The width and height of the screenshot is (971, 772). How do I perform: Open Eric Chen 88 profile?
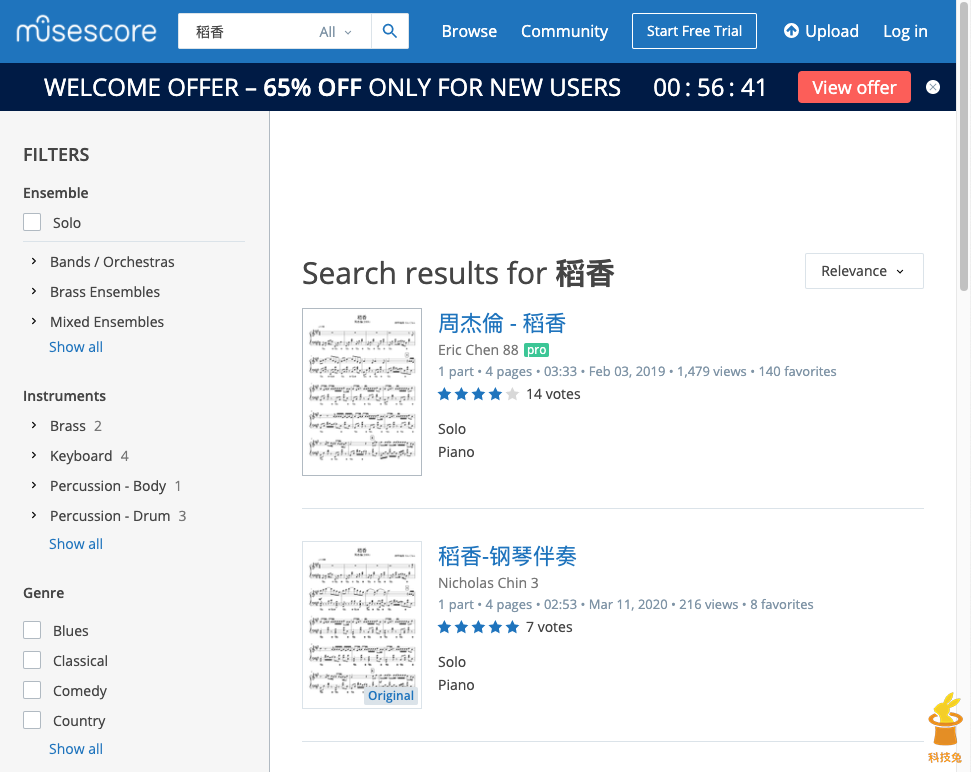pyautogui.click(x=477, y=350)
